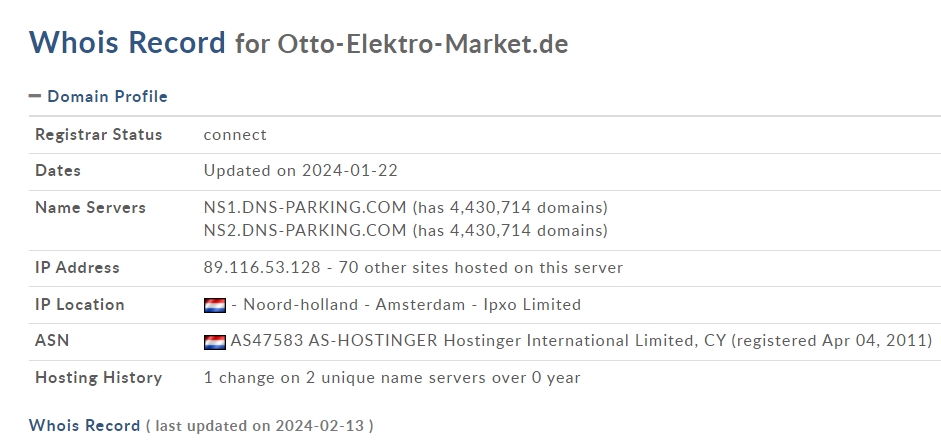941x444 pixels.
Task: Click the 'Updated on 2024-01-22' date text
Action: coord(301,170)
